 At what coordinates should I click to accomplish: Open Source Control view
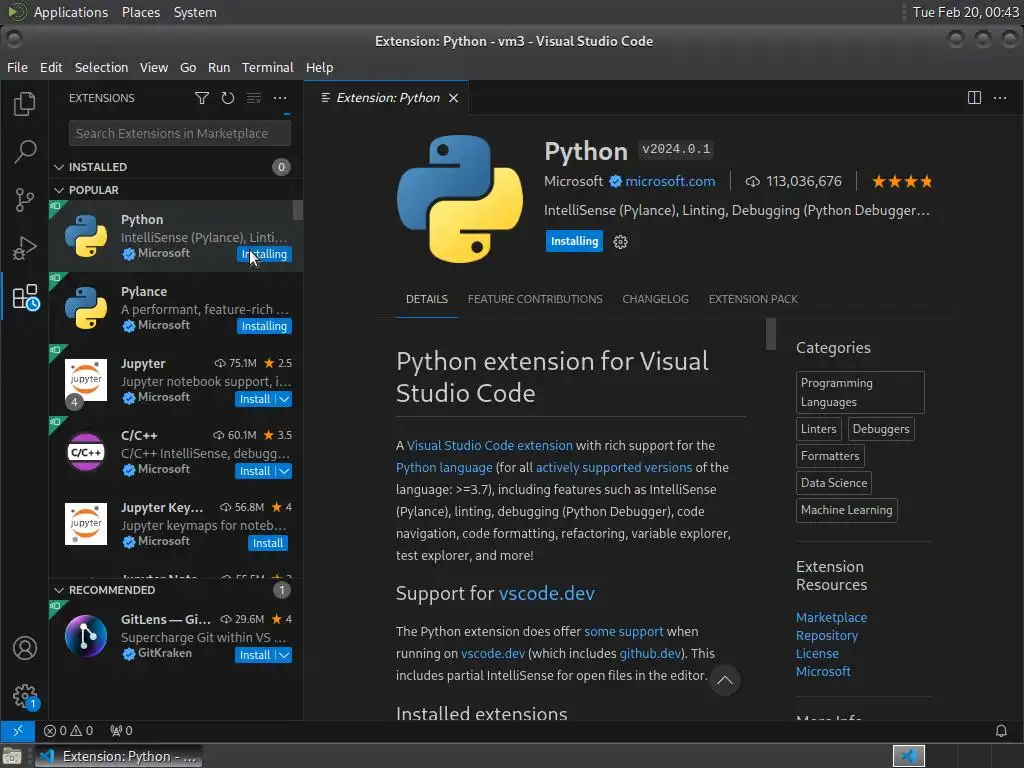pyautogui.click(x=25, y=199)
